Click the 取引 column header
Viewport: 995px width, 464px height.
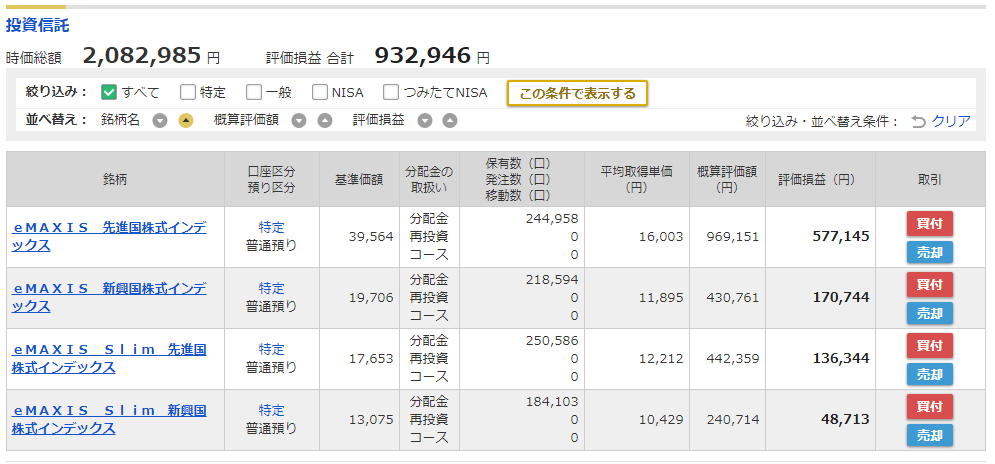(930, 180)
